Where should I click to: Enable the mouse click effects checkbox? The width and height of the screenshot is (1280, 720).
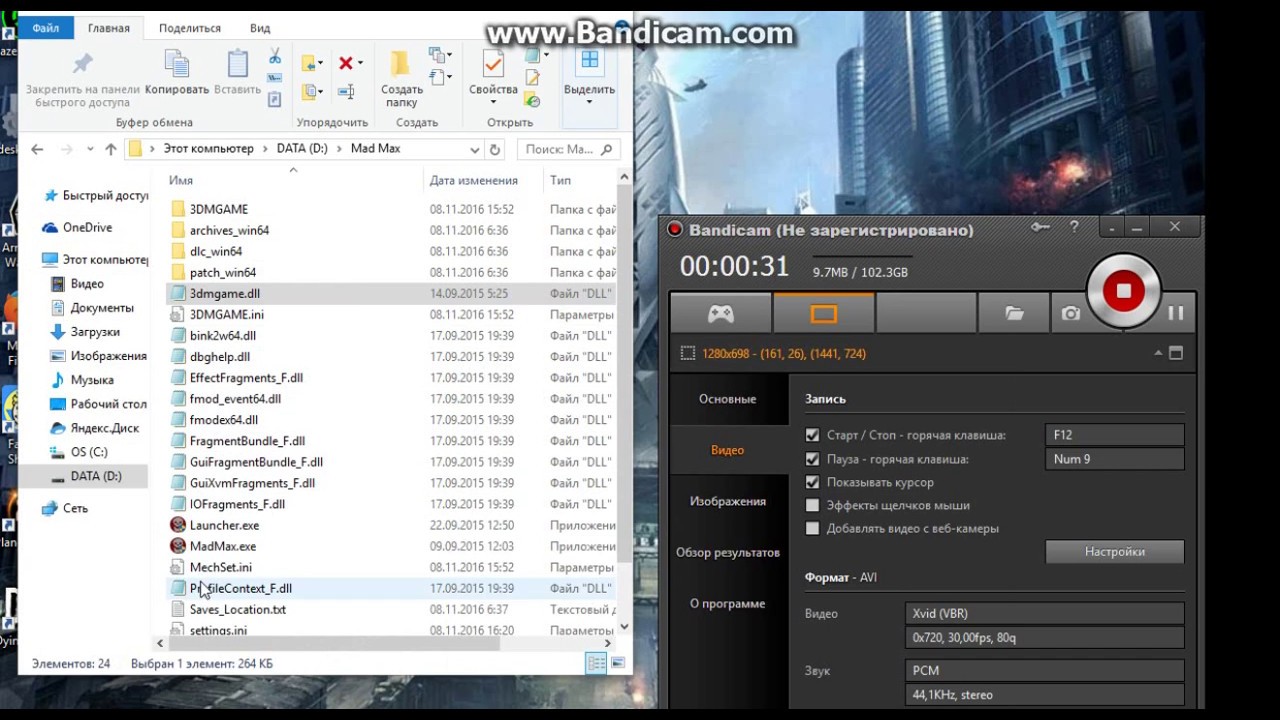[x=812, y=505]
